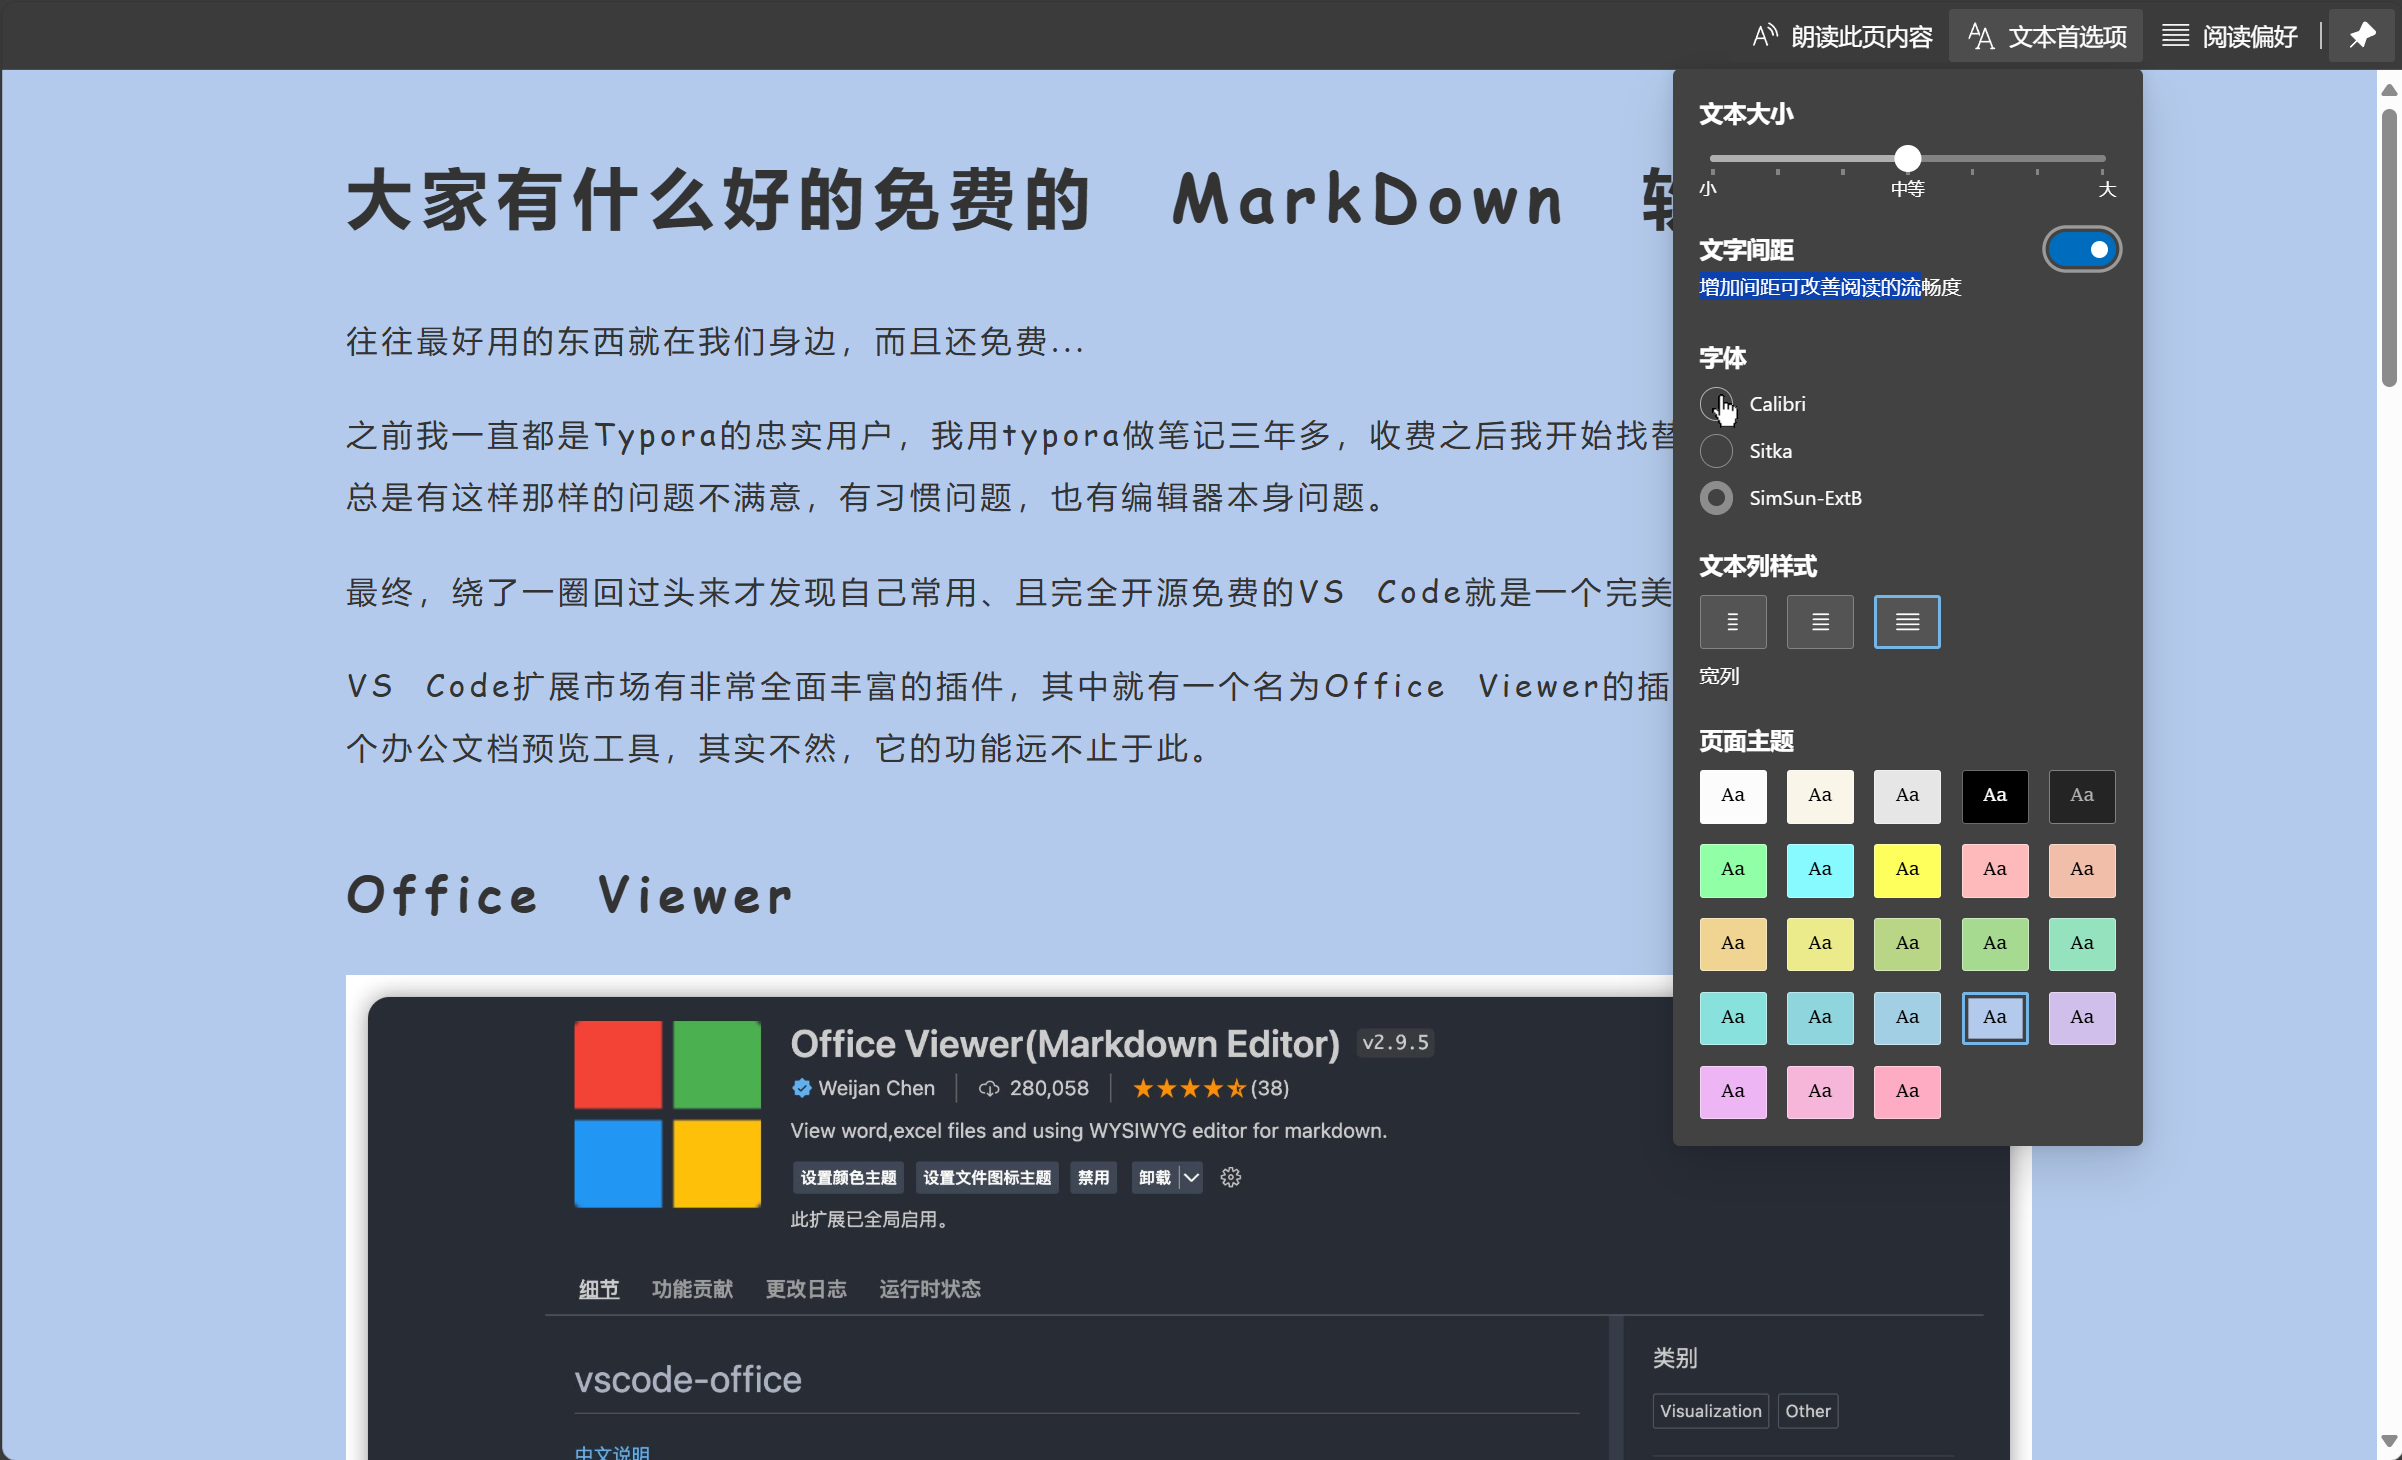2402x1460 pixels.
Task: Open Read Aloud (朗读此页内容)
Action: pyautogui.click(x=1843, y=36)
